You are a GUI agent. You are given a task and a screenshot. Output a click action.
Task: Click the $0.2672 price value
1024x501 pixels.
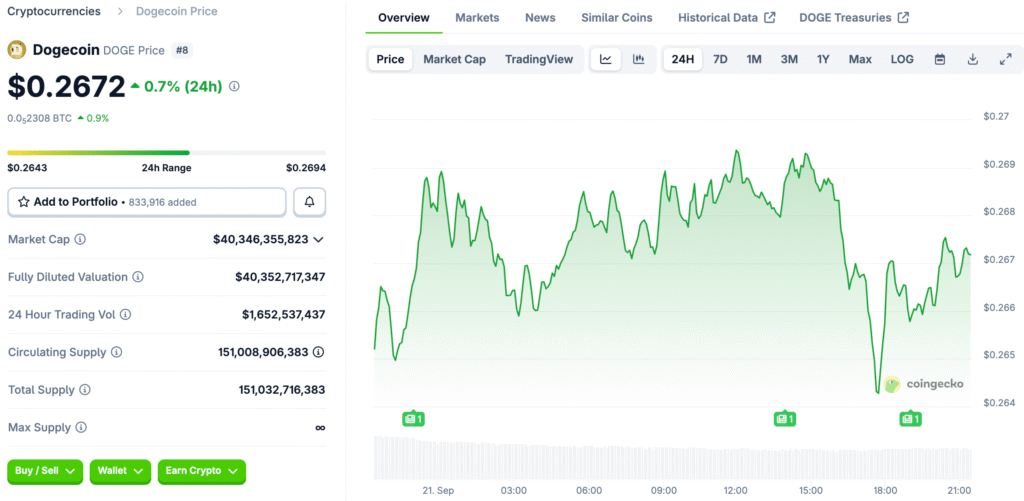tap(66, 86)
